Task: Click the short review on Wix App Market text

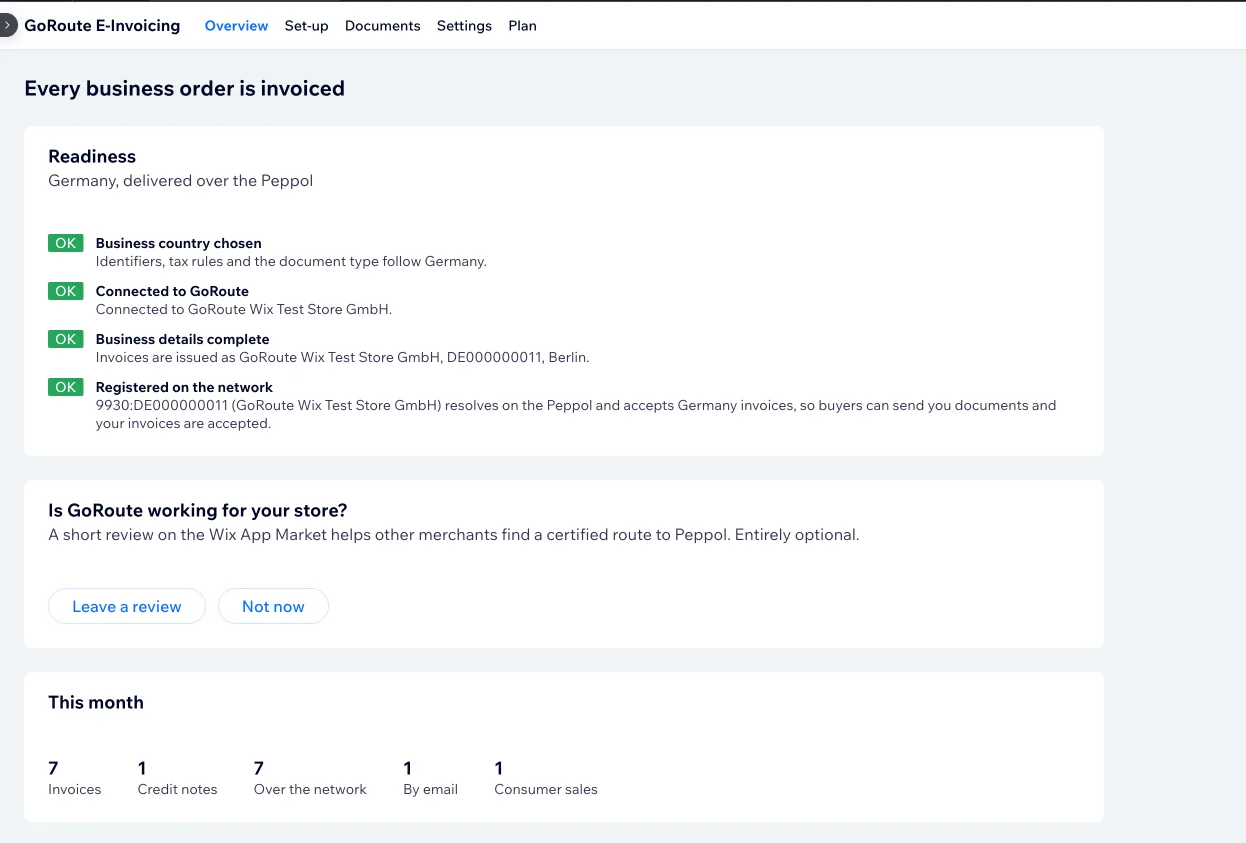Action: coord(454,535)
